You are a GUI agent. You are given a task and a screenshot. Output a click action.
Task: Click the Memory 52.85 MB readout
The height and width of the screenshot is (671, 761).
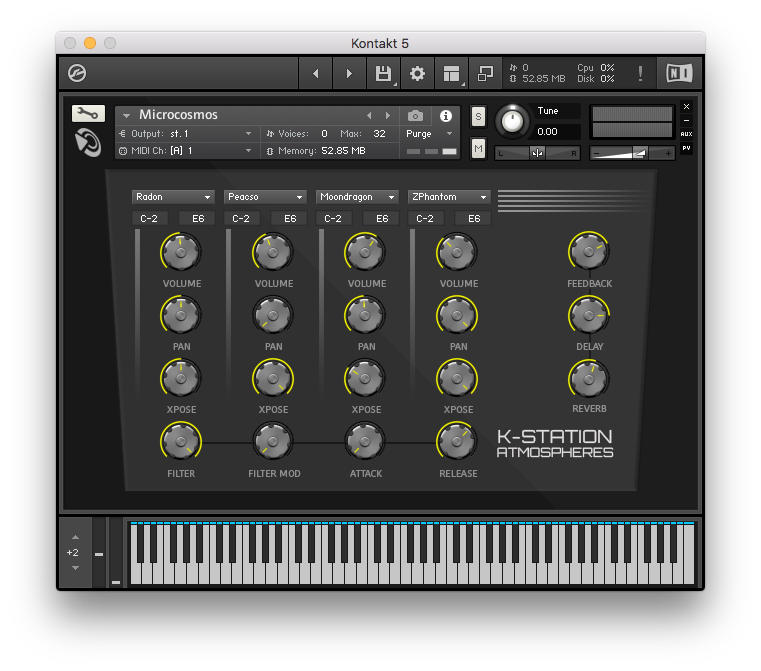(315, 151)
